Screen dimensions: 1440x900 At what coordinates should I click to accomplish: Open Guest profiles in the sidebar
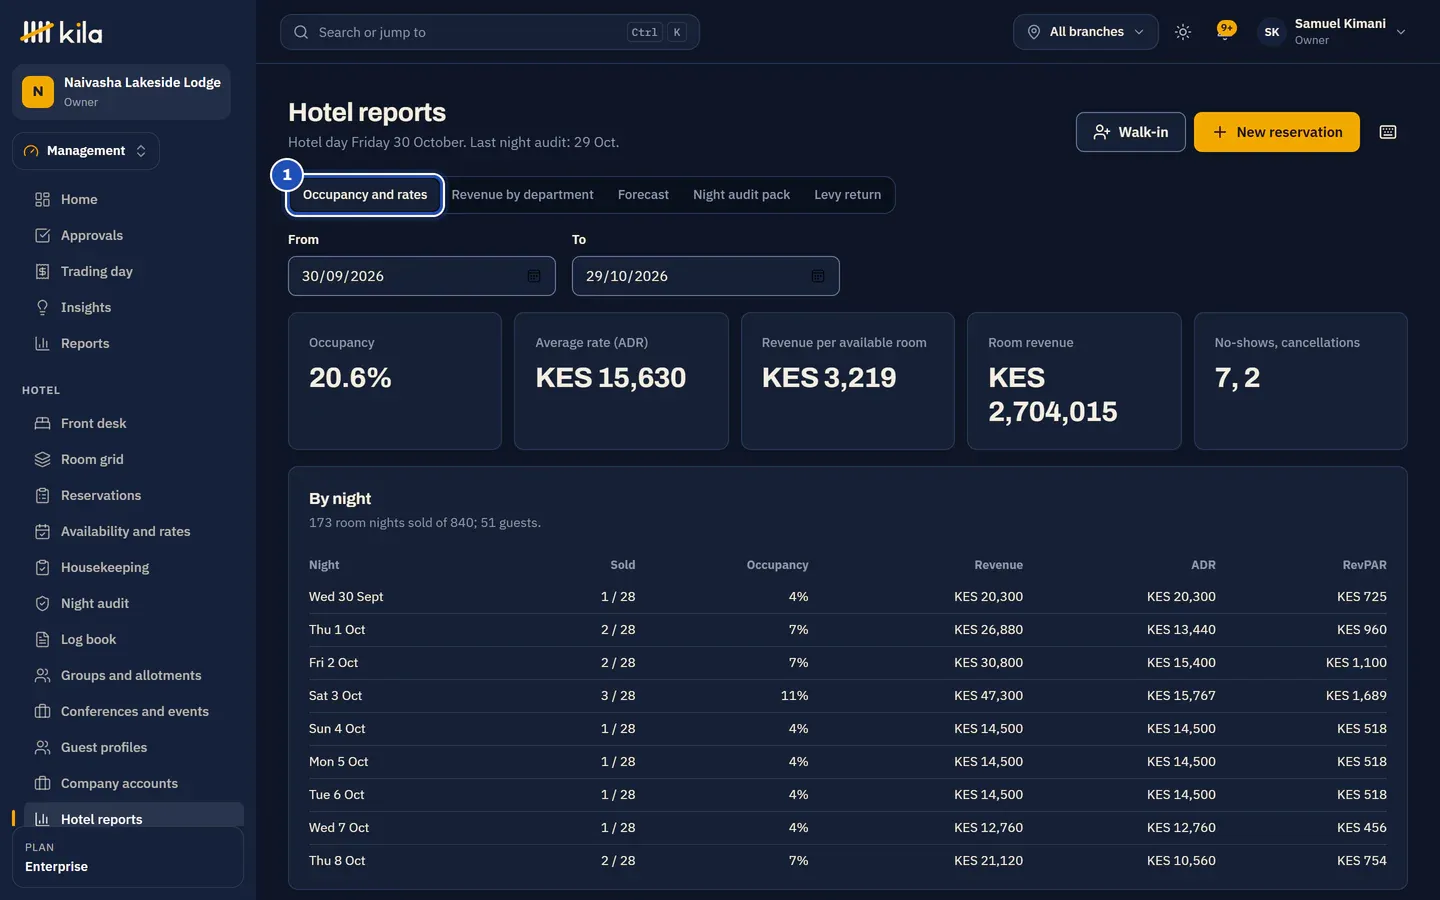tap(134, 747)
